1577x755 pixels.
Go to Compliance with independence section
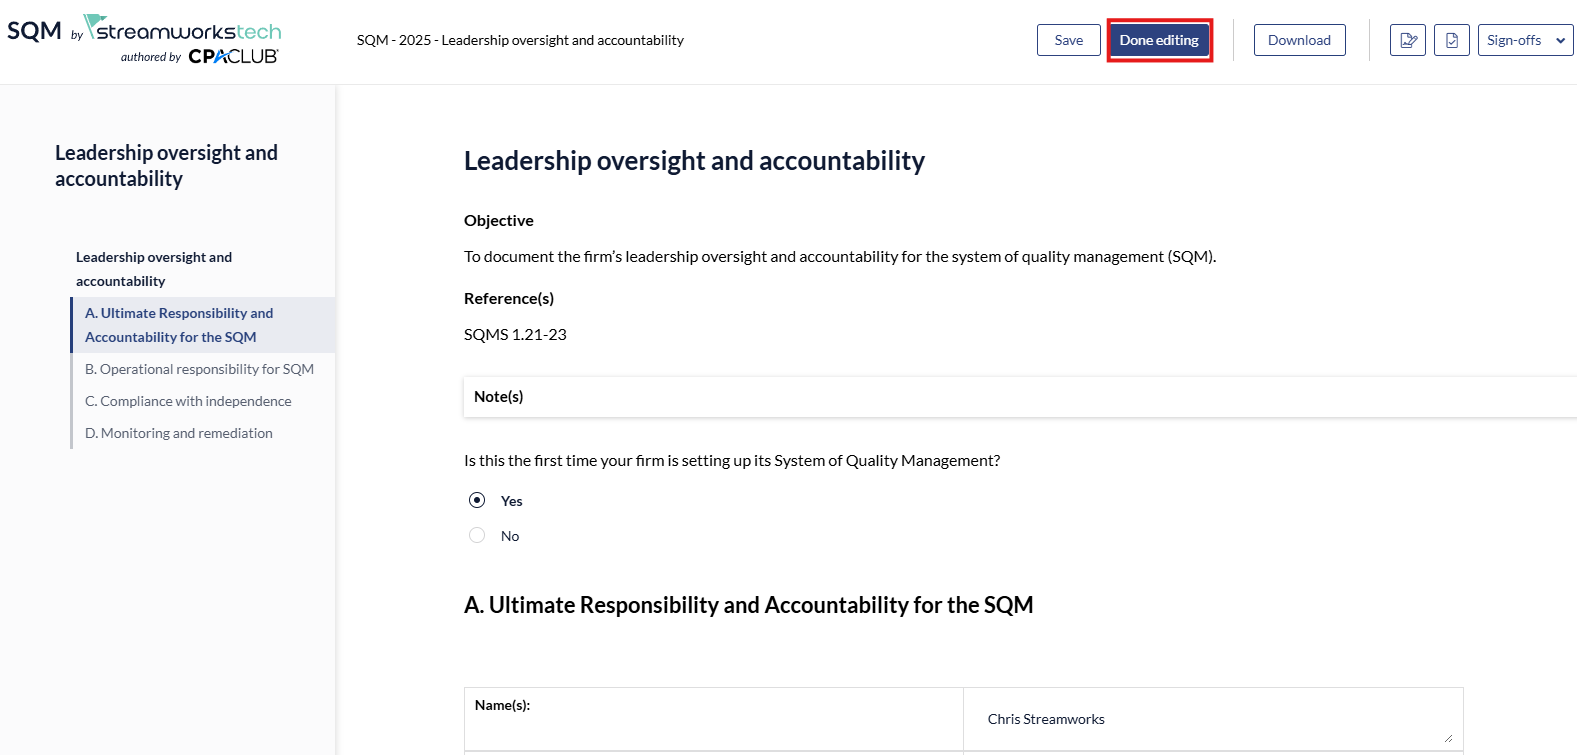pyautogui.click(x=188, y=401)
